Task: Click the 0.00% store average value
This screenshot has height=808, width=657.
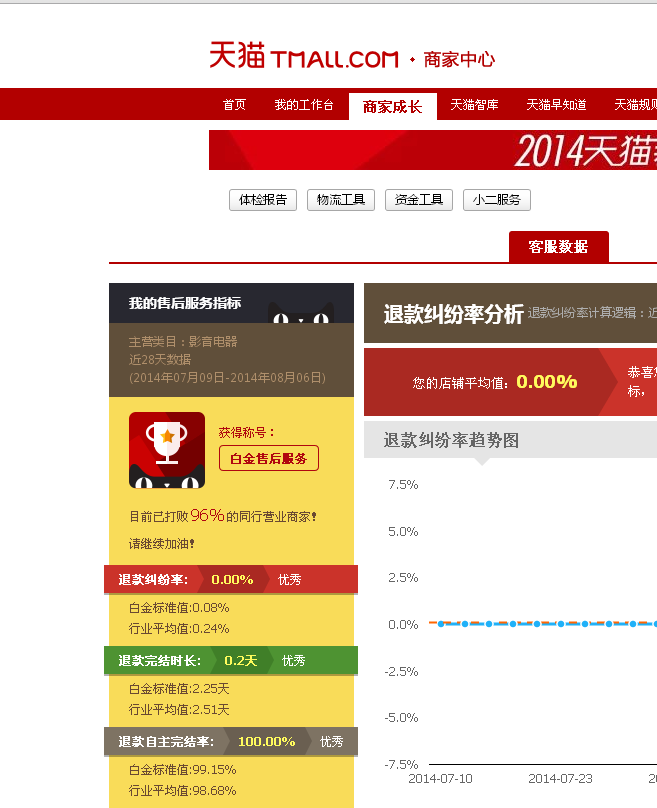Action: click(x=547, y=382)
